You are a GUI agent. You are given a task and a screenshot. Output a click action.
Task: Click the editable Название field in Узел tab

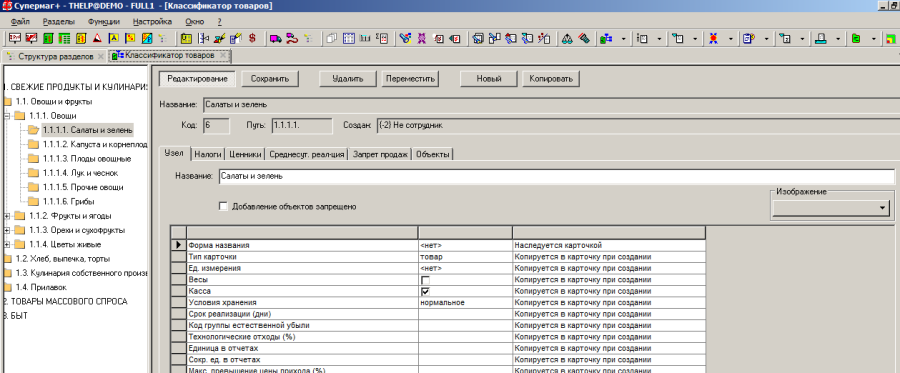click(x=556, y=177)
